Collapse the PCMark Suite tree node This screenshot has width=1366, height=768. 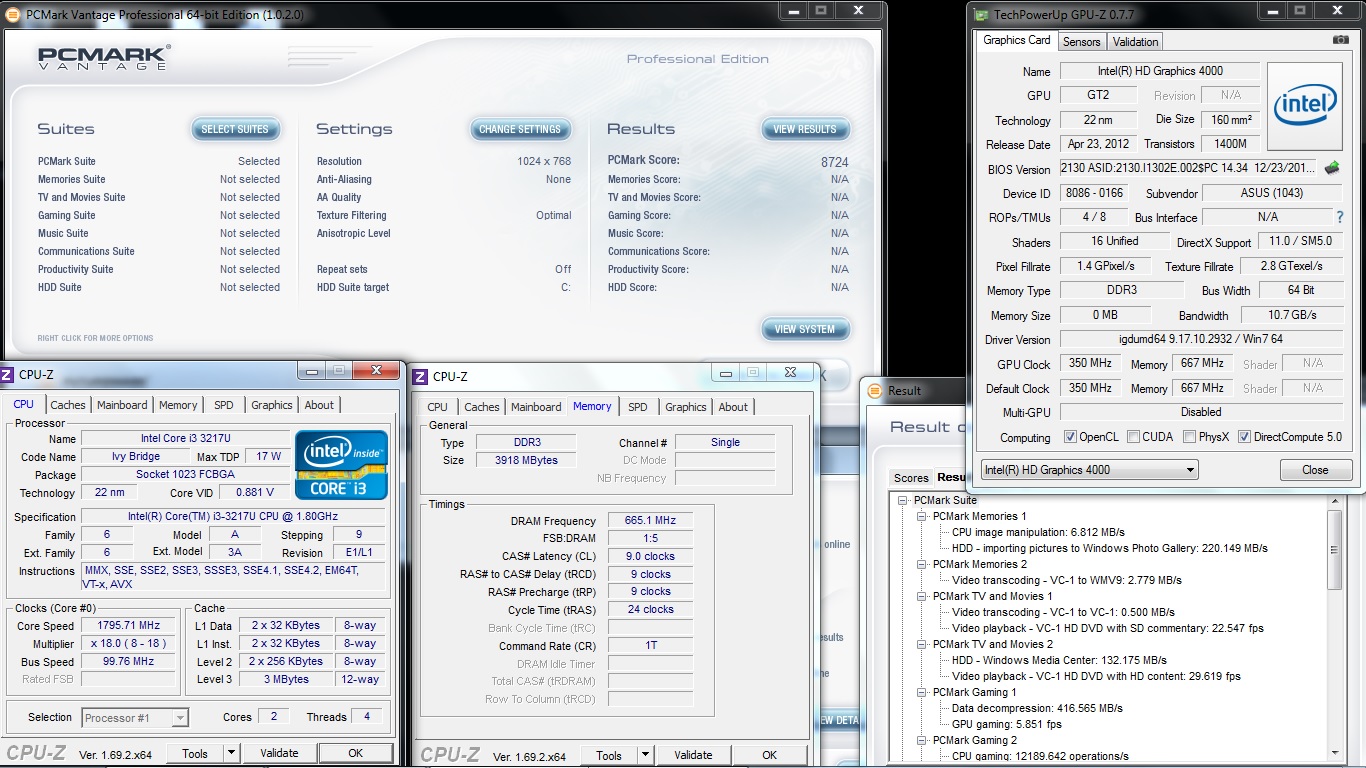(x=903, y=500)
